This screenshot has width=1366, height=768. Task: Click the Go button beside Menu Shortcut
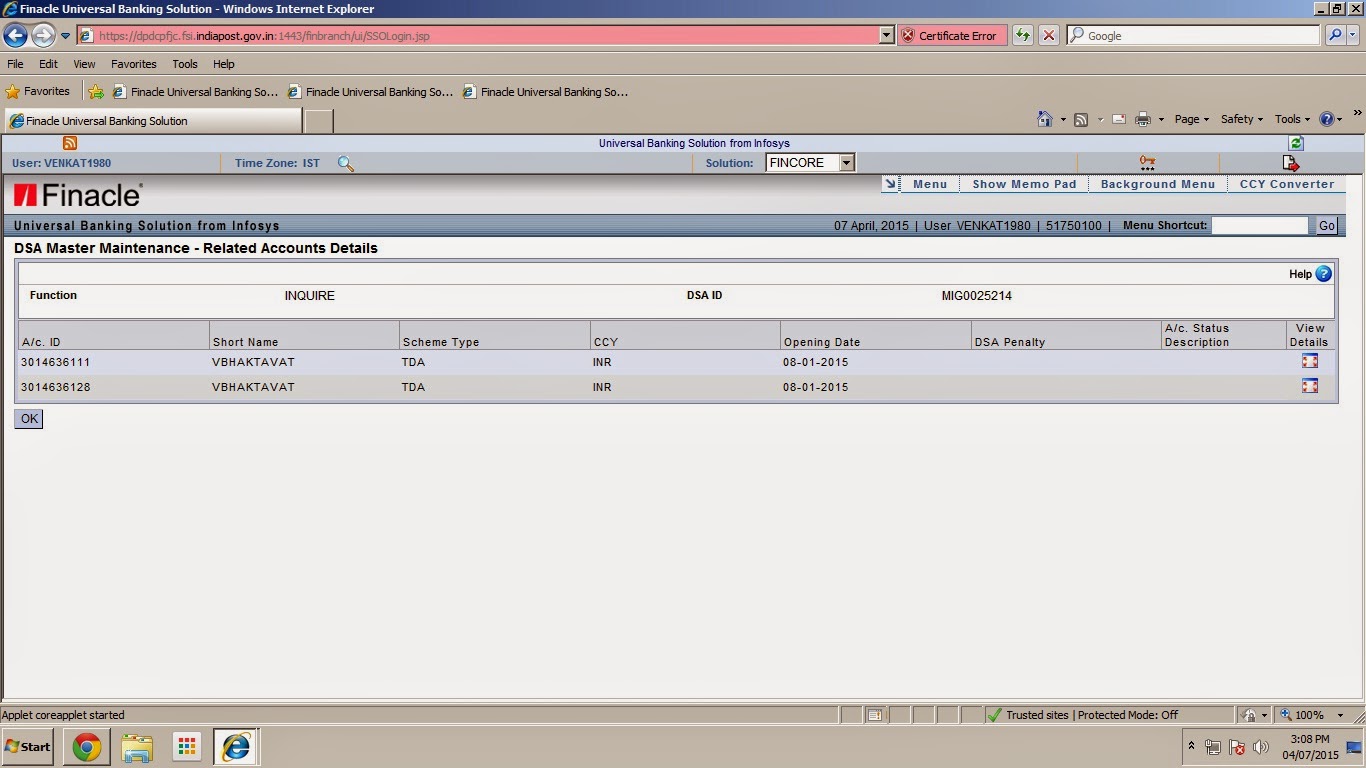1326,225
